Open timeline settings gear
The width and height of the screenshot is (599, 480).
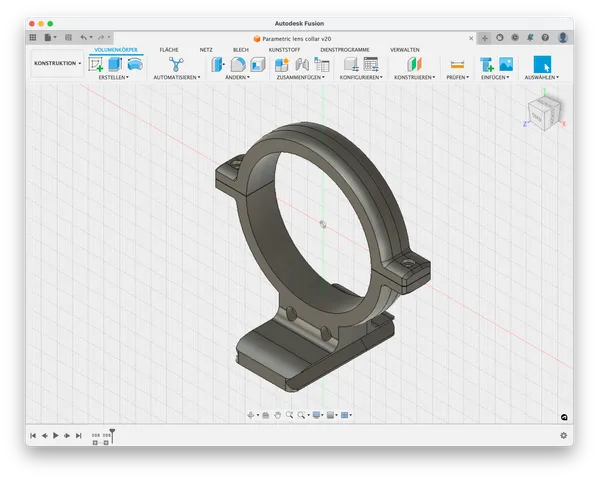[x=563, y=435]
